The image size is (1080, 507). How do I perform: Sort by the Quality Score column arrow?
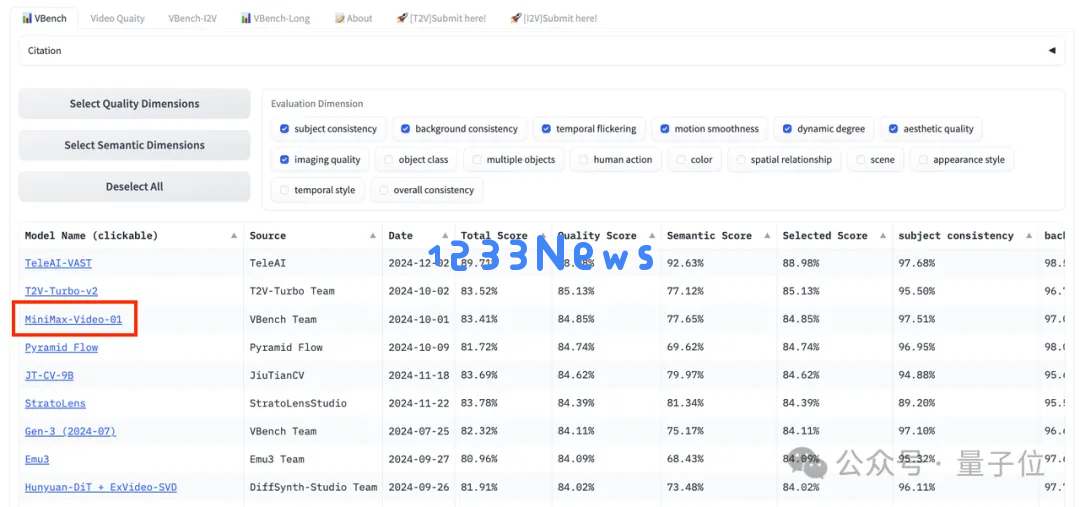(x=652, y=236)
